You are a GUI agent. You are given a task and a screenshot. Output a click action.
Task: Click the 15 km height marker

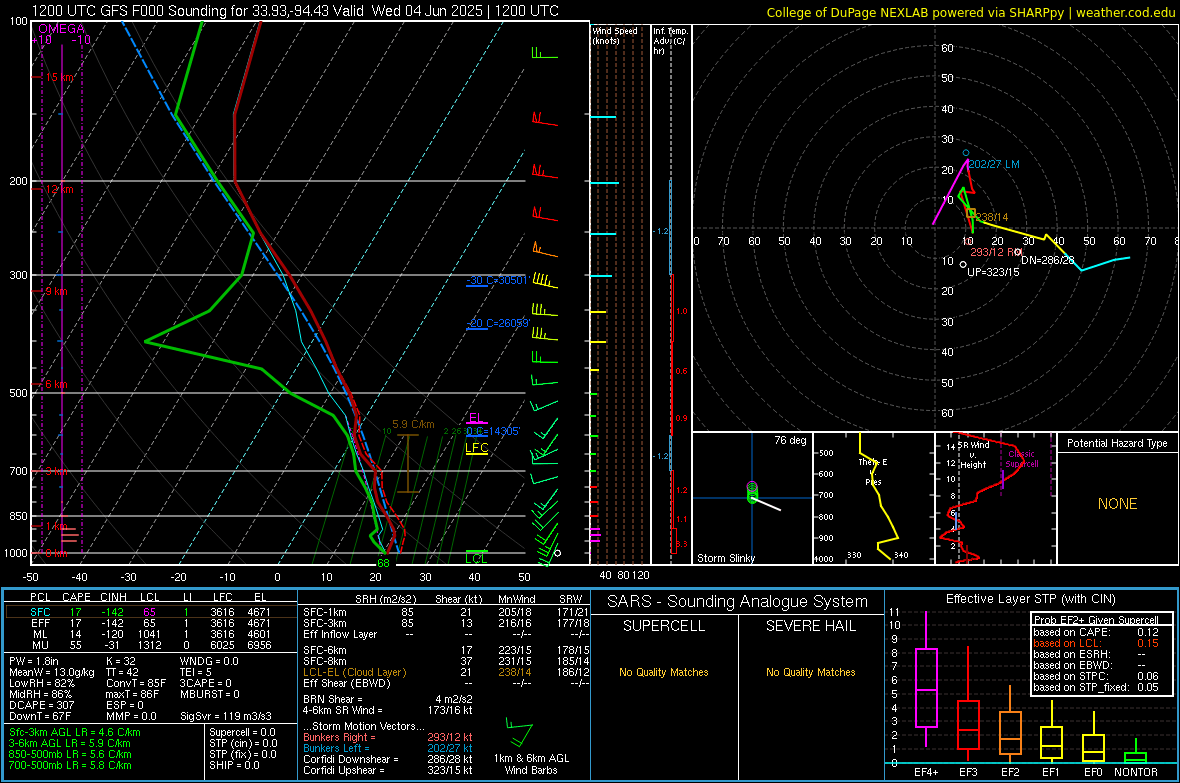(x=59, y=78)
